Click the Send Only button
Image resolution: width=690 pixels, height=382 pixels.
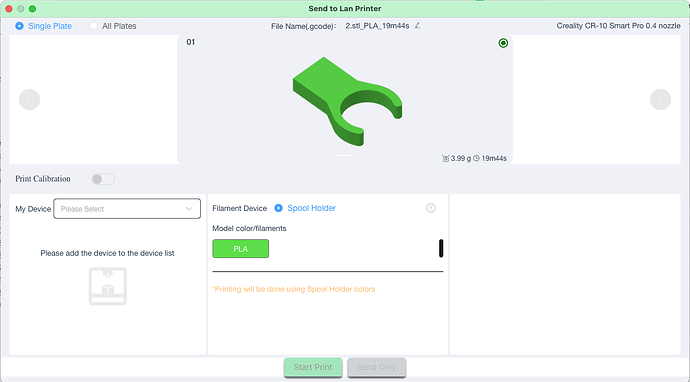coord(376,367)
